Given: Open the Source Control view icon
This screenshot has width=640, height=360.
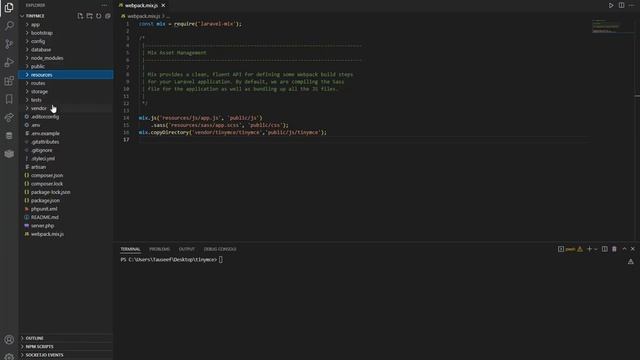Looking at the screenshot, I should point(9,44).
